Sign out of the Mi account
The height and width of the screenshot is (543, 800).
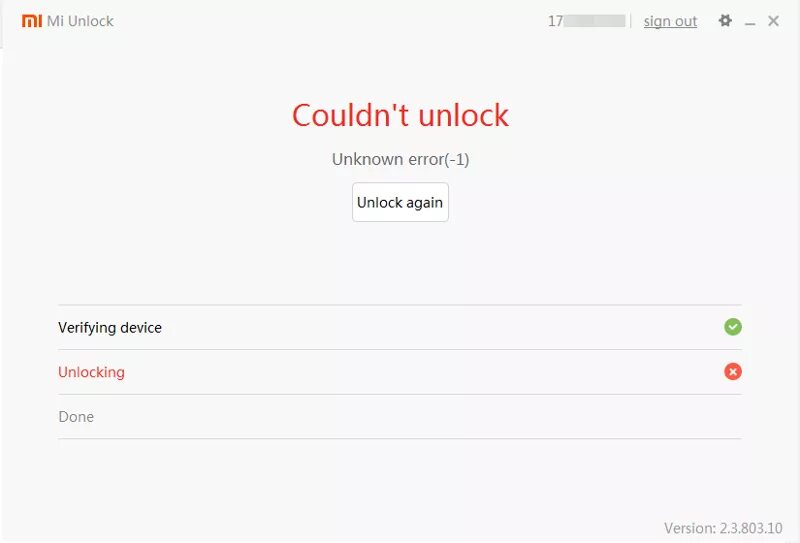[670, 21]
